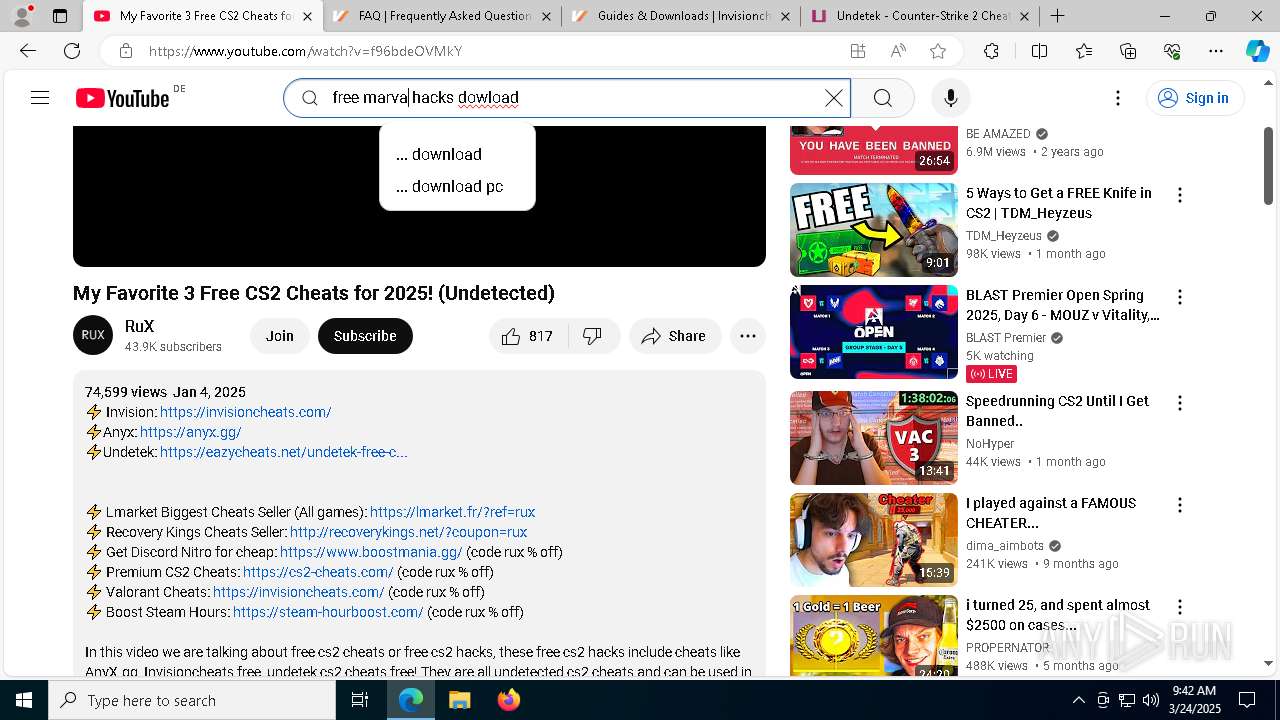Screen dimensions: 1280x720
Task: Open invisioncheats.com link next to Valorant Cheats
Action: 298,592
